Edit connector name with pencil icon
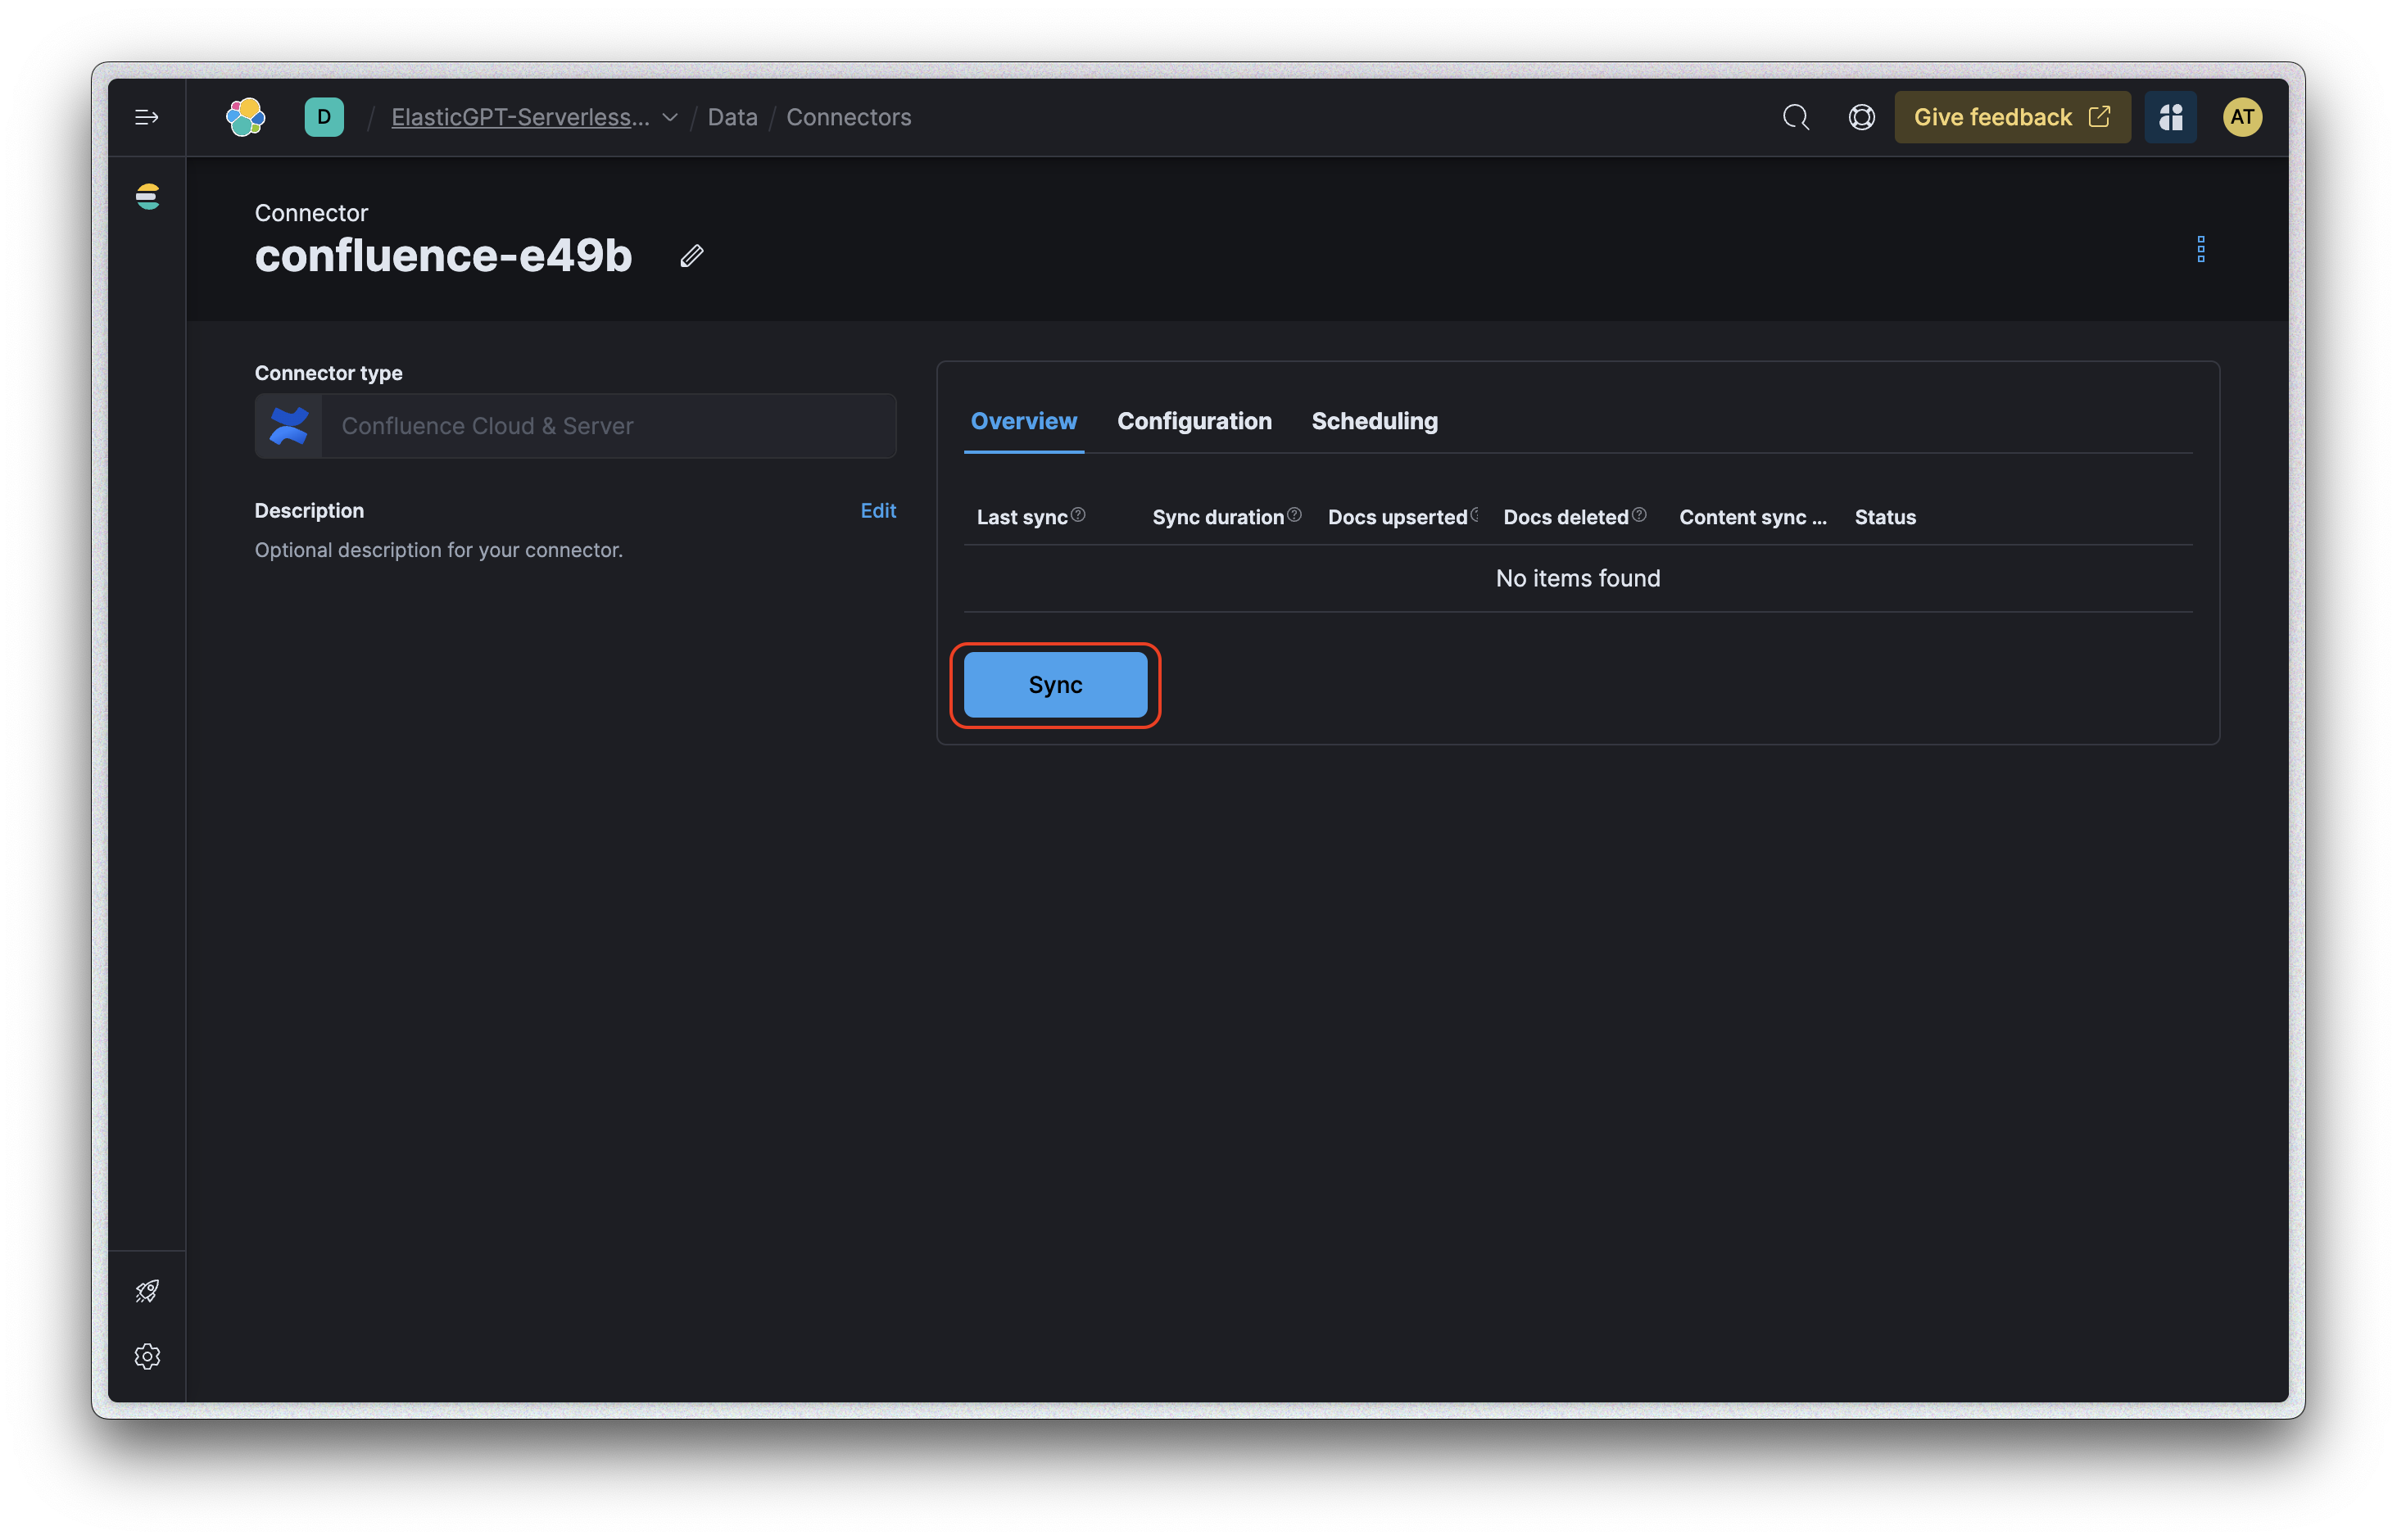Image resolution: width=2397 pixels, height=1540 pixels. (x=692, y=256)
